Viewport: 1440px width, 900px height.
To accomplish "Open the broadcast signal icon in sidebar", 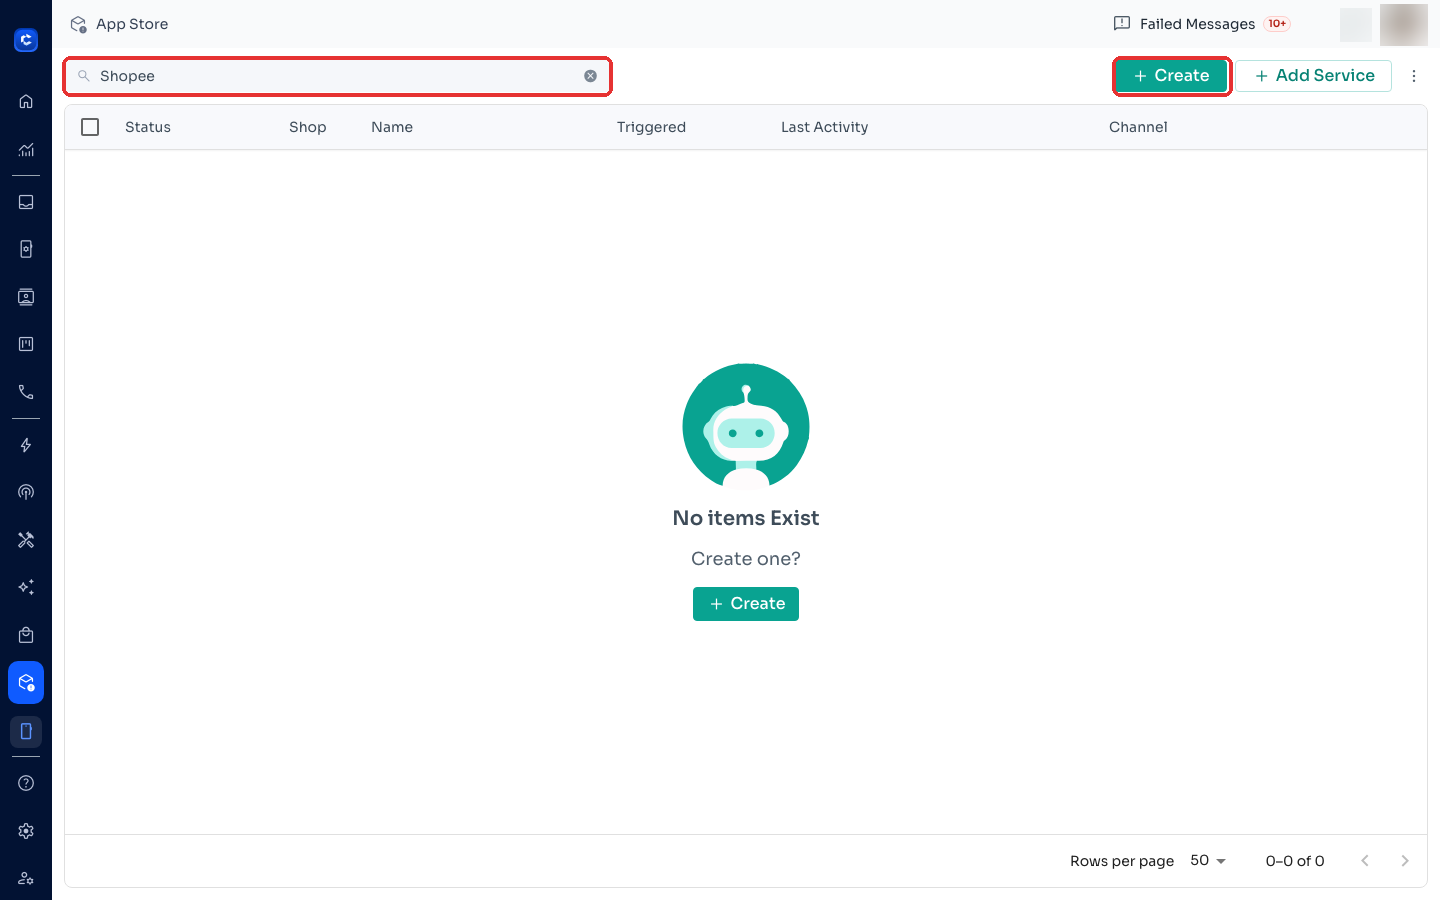I will coord(26,492).
